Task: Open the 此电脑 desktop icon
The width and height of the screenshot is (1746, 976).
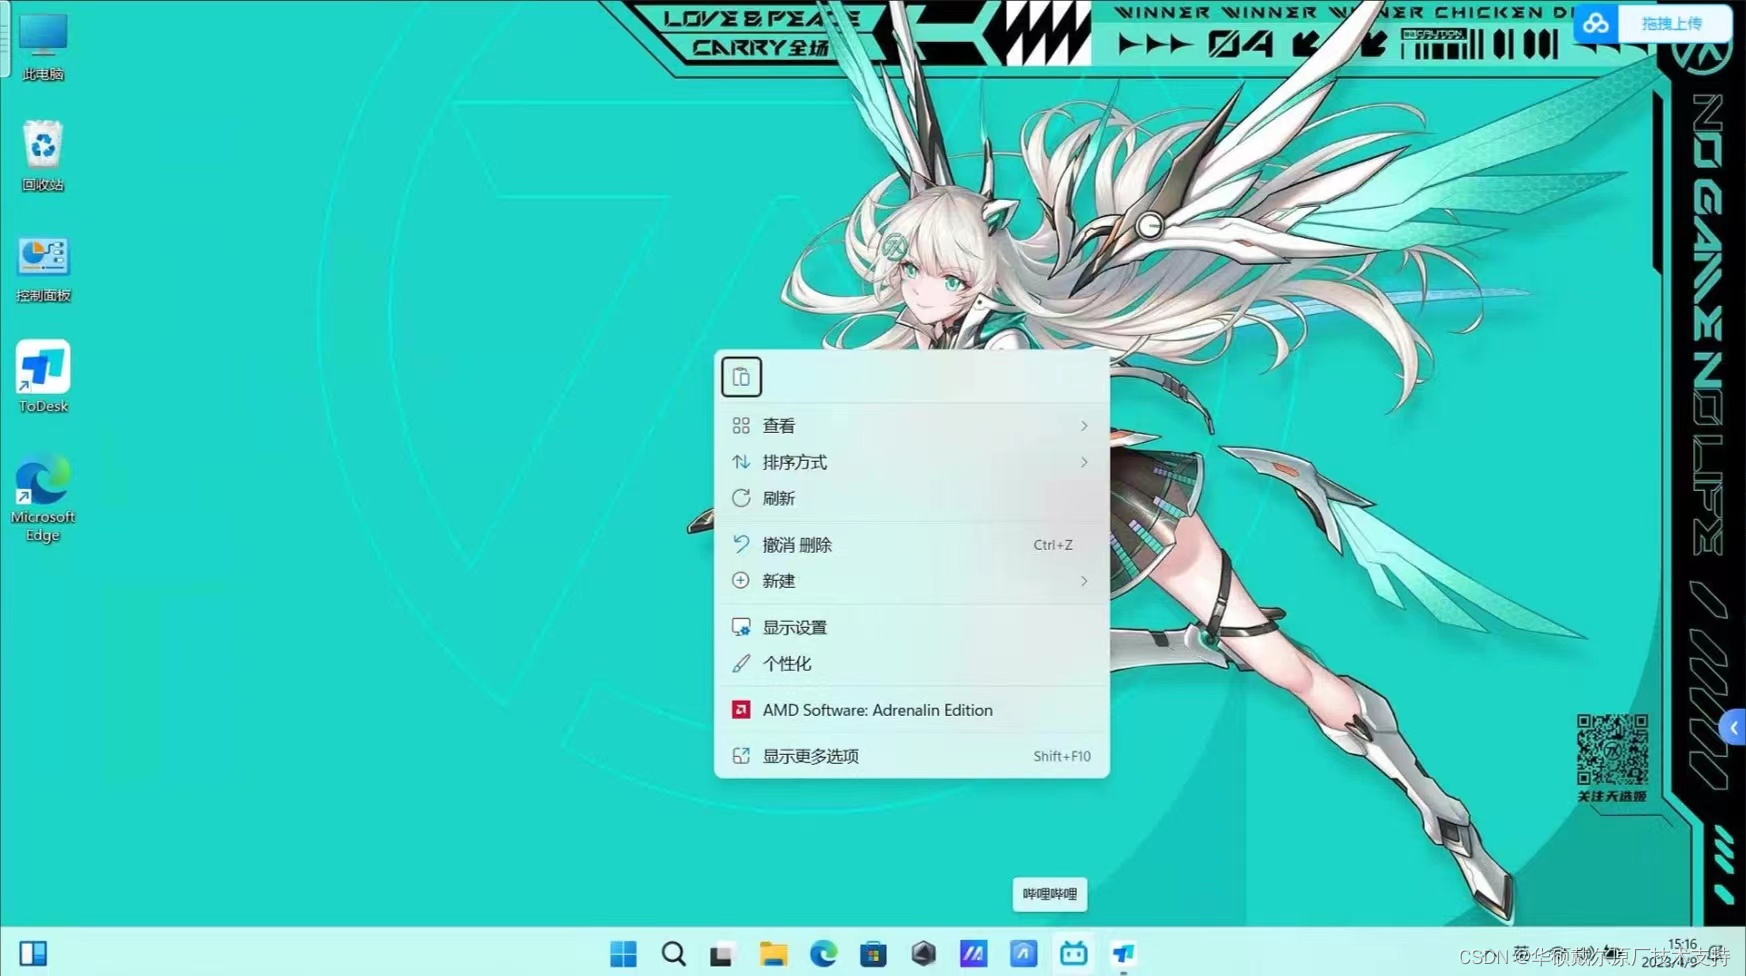Action: (43, 46)
